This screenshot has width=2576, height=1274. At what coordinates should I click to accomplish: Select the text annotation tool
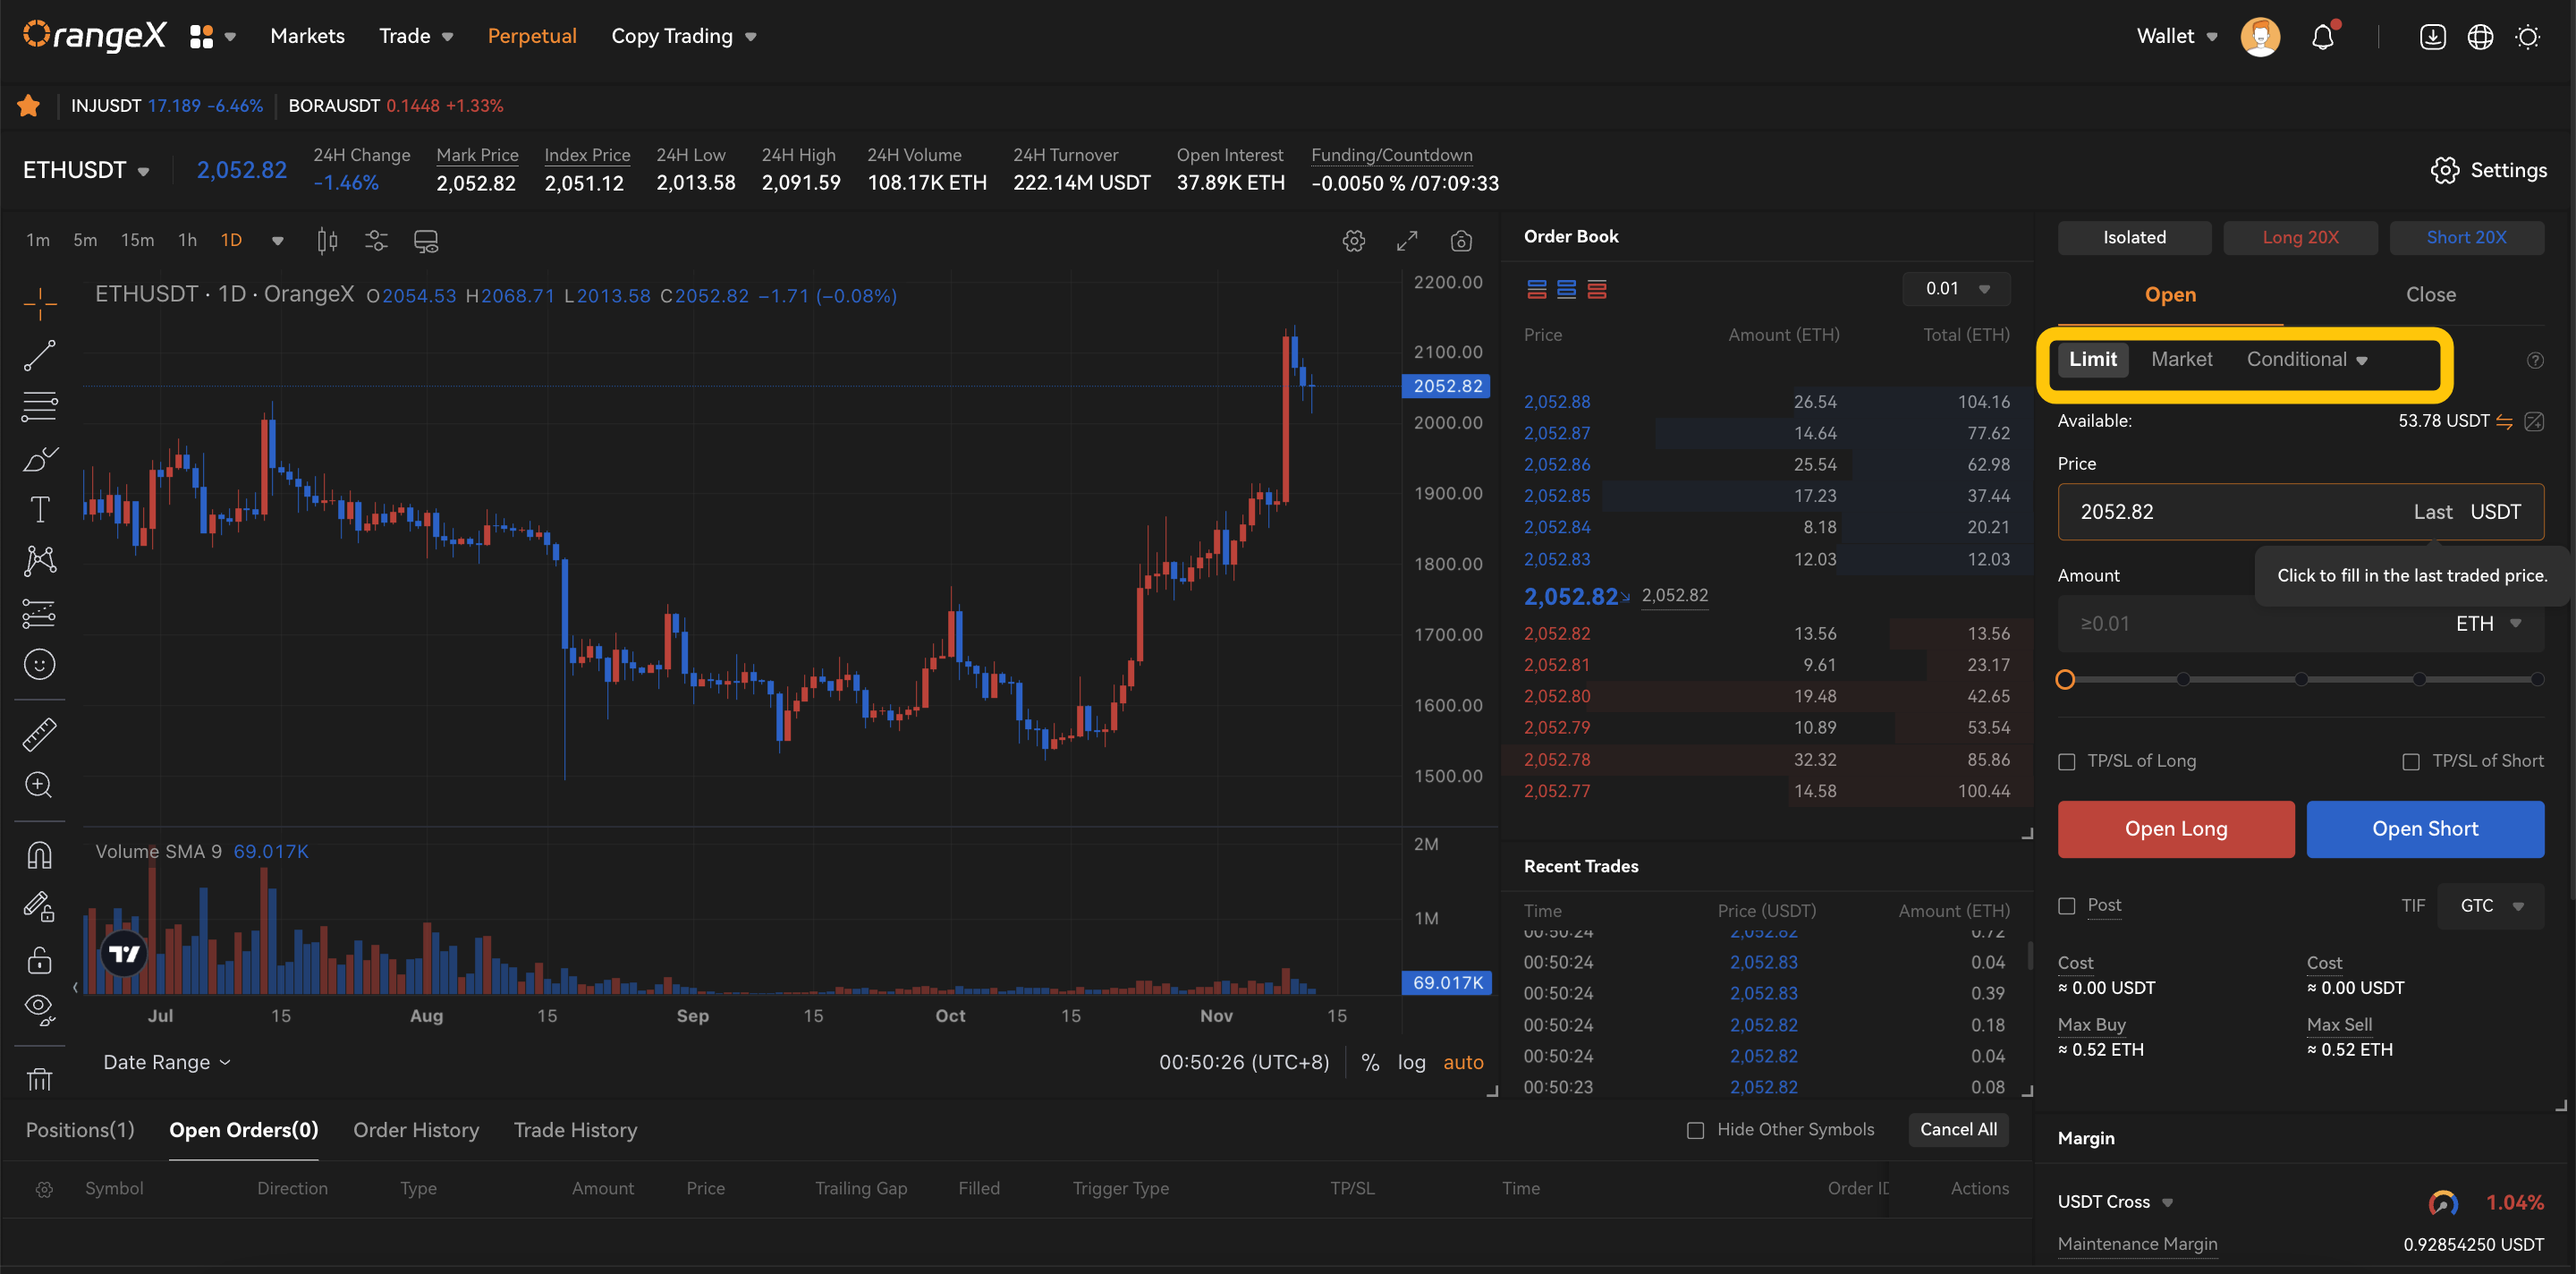(x=40, y=509)
